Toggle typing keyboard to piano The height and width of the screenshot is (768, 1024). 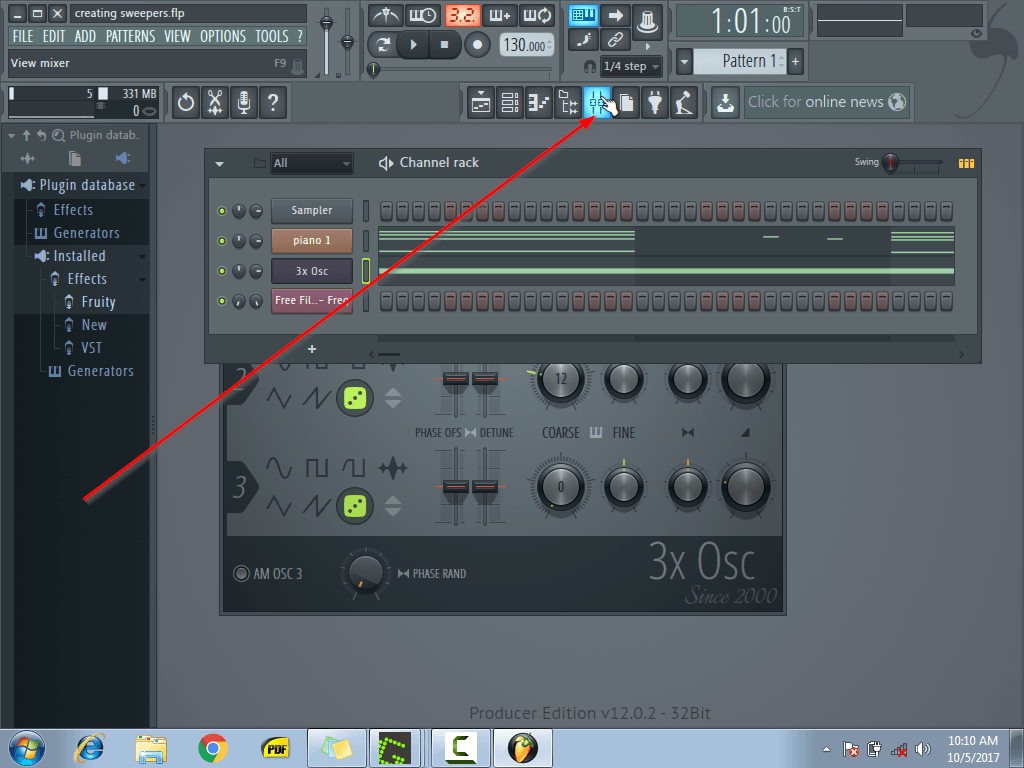point(583,15)
